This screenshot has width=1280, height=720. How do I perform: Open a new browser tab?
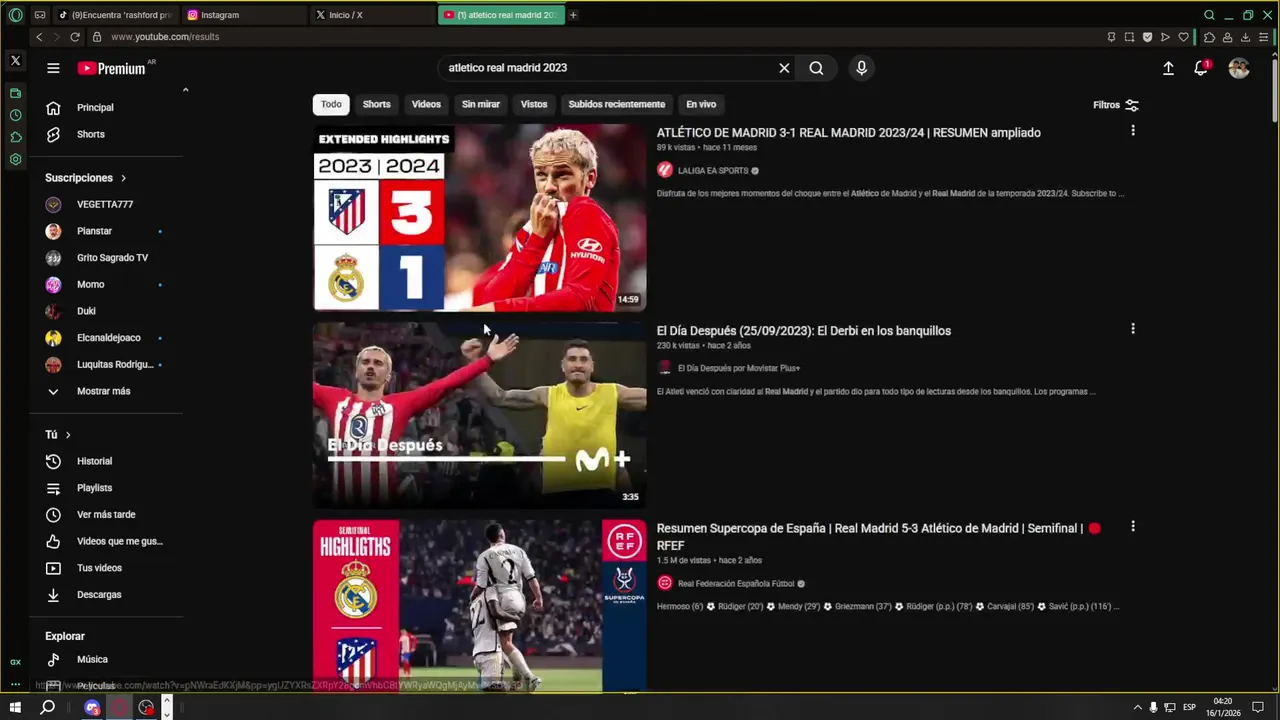coord(573,15)
